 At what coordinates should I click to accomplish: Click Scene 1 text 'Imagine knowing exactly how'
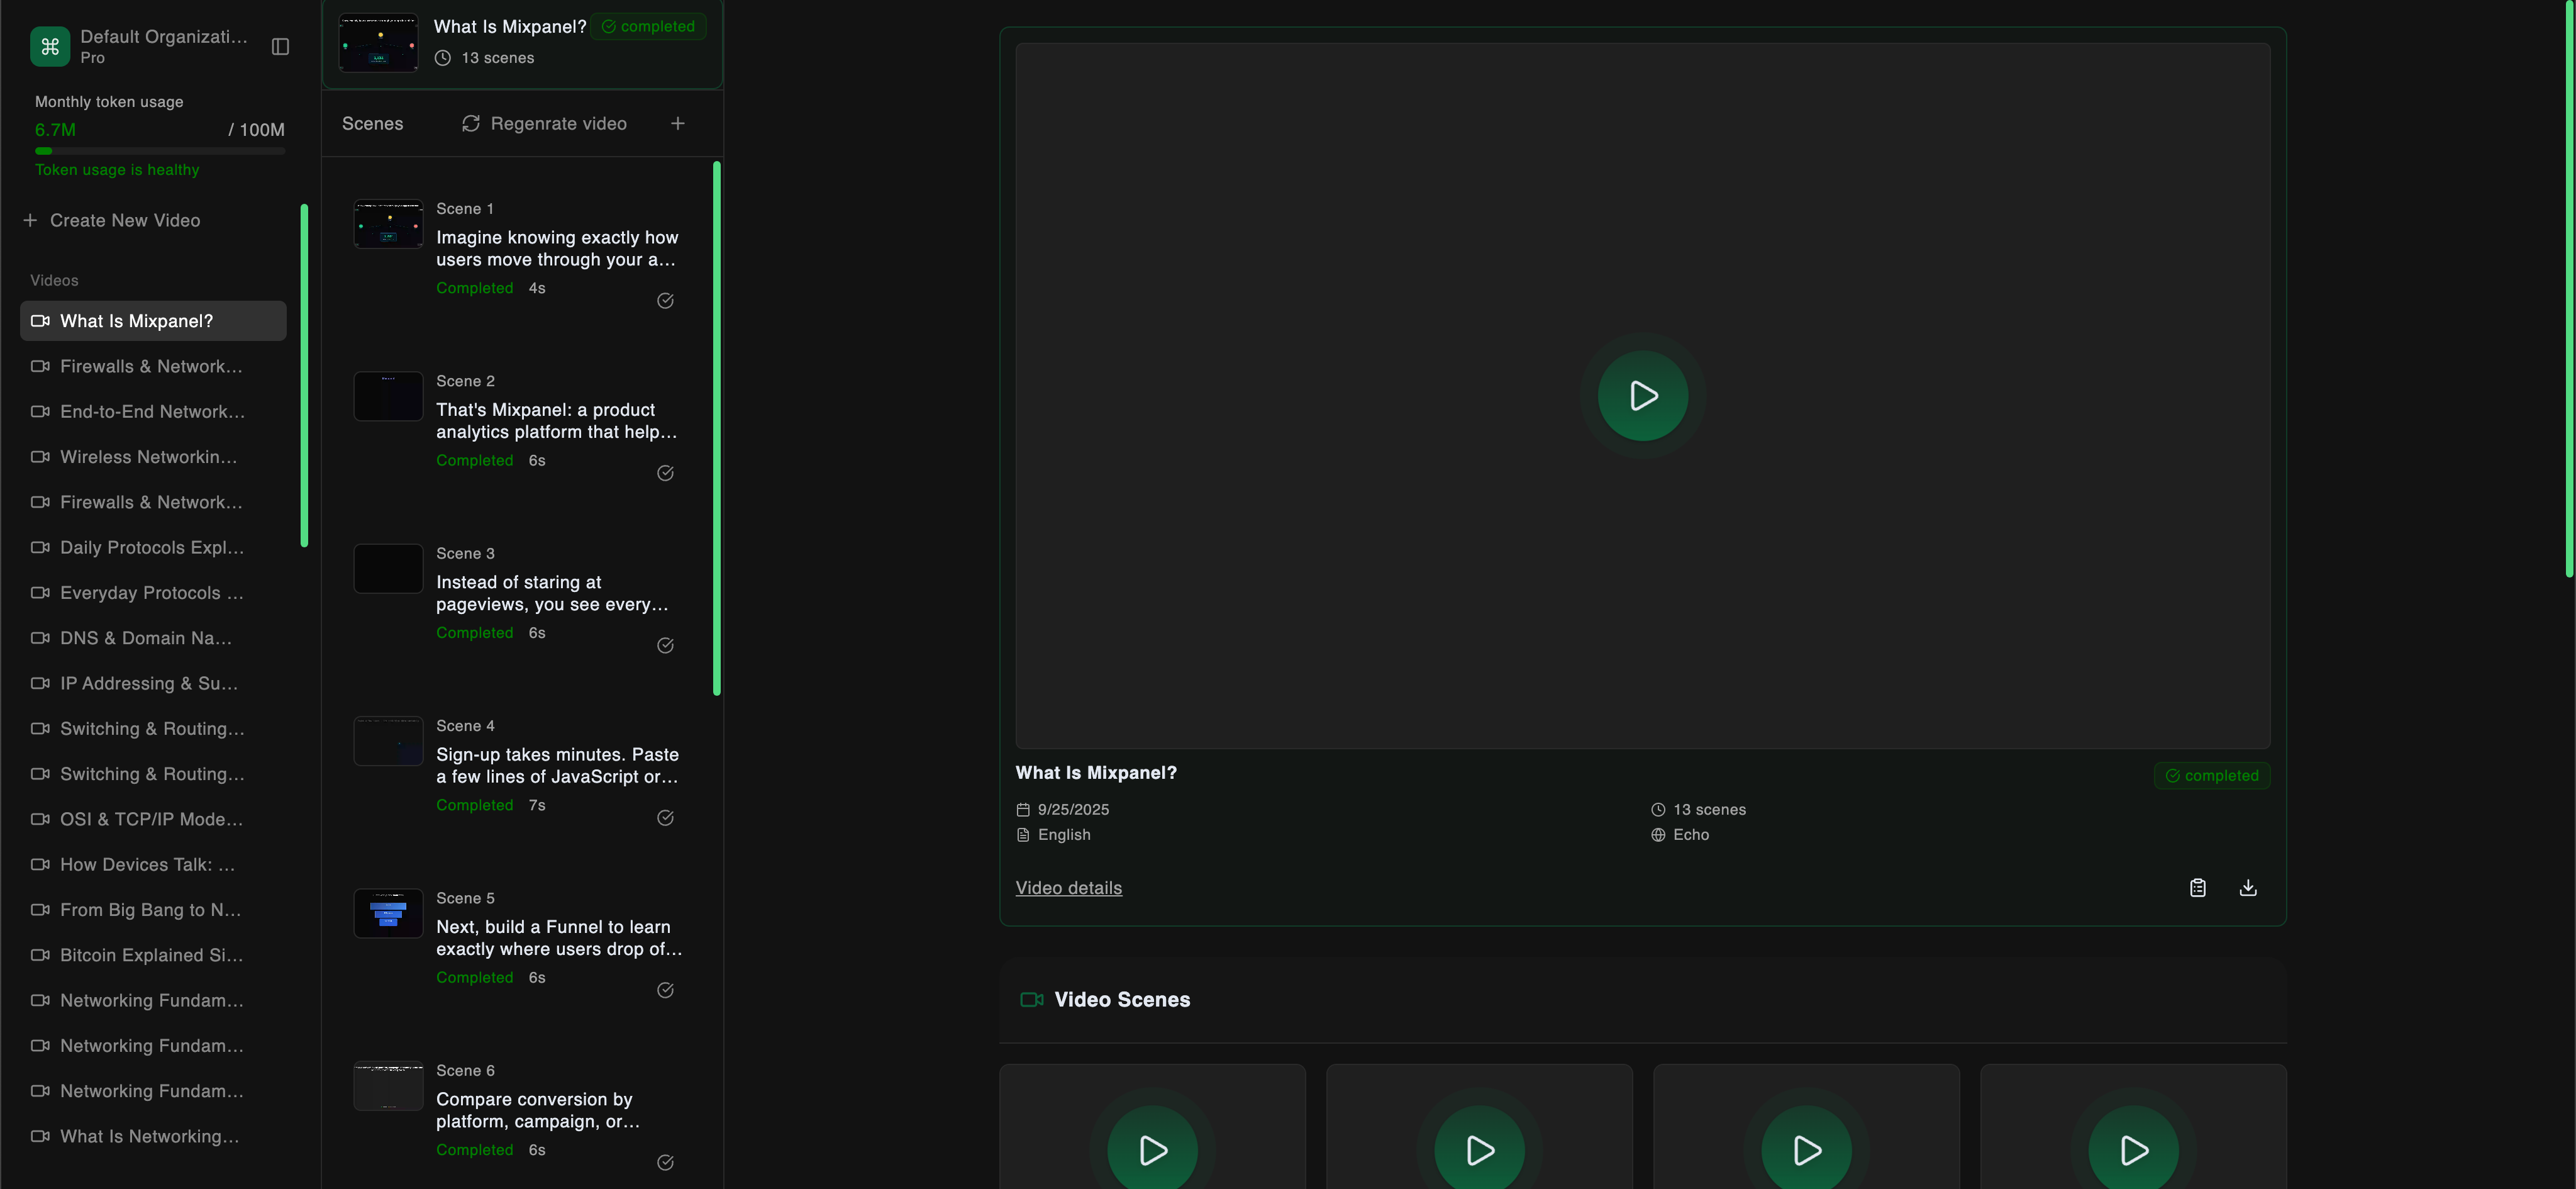coord(557,248)
